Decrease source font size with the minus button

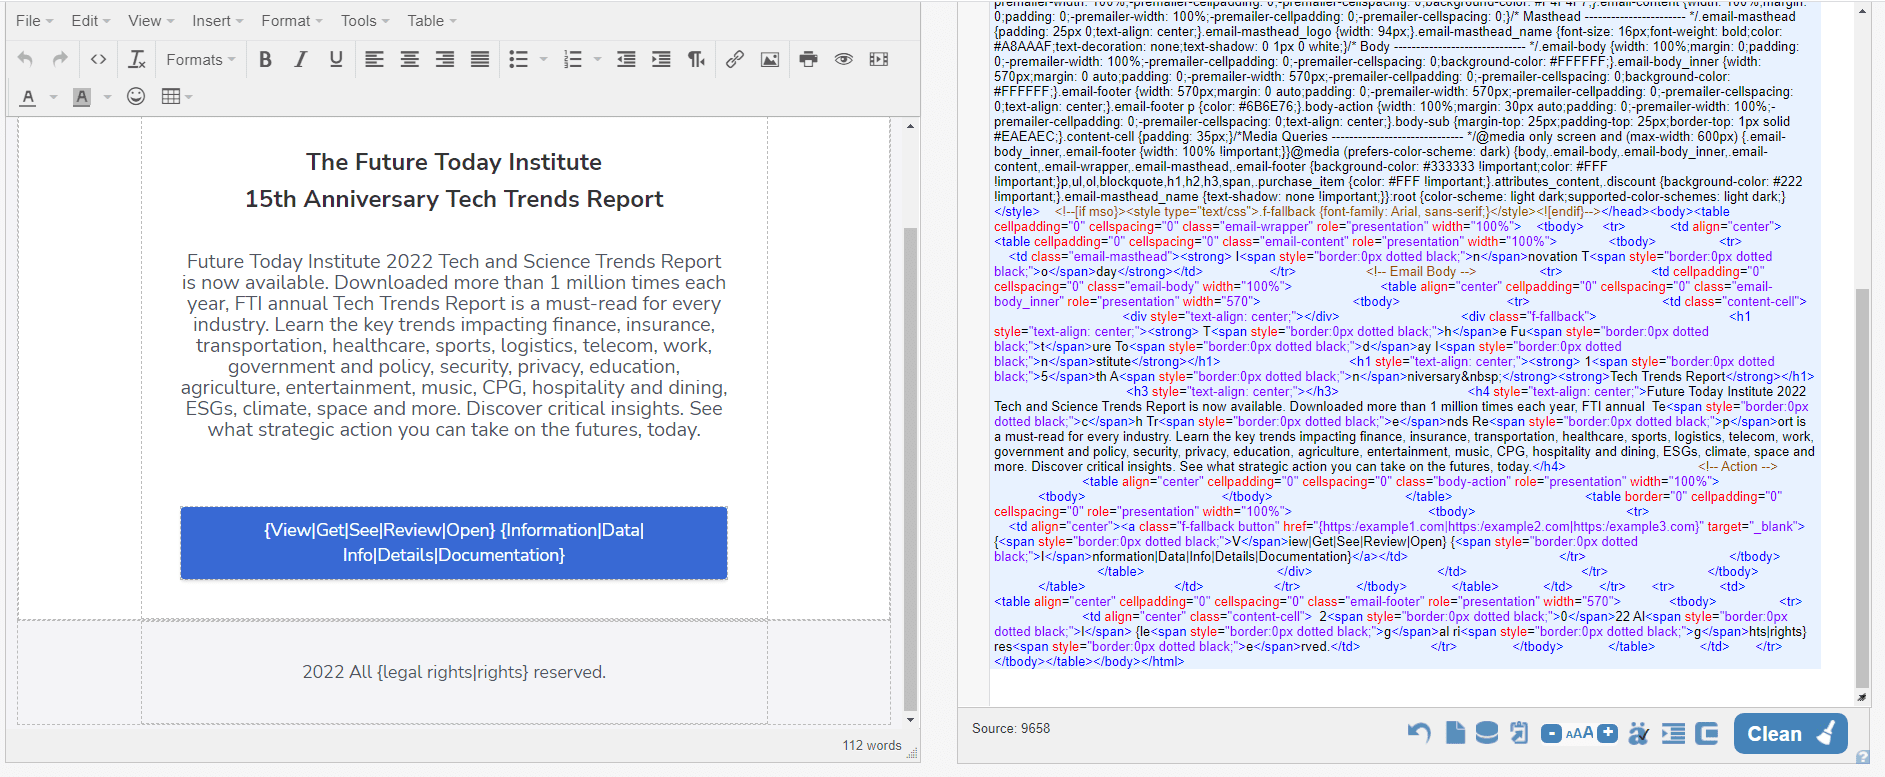tap(1551, 733)
